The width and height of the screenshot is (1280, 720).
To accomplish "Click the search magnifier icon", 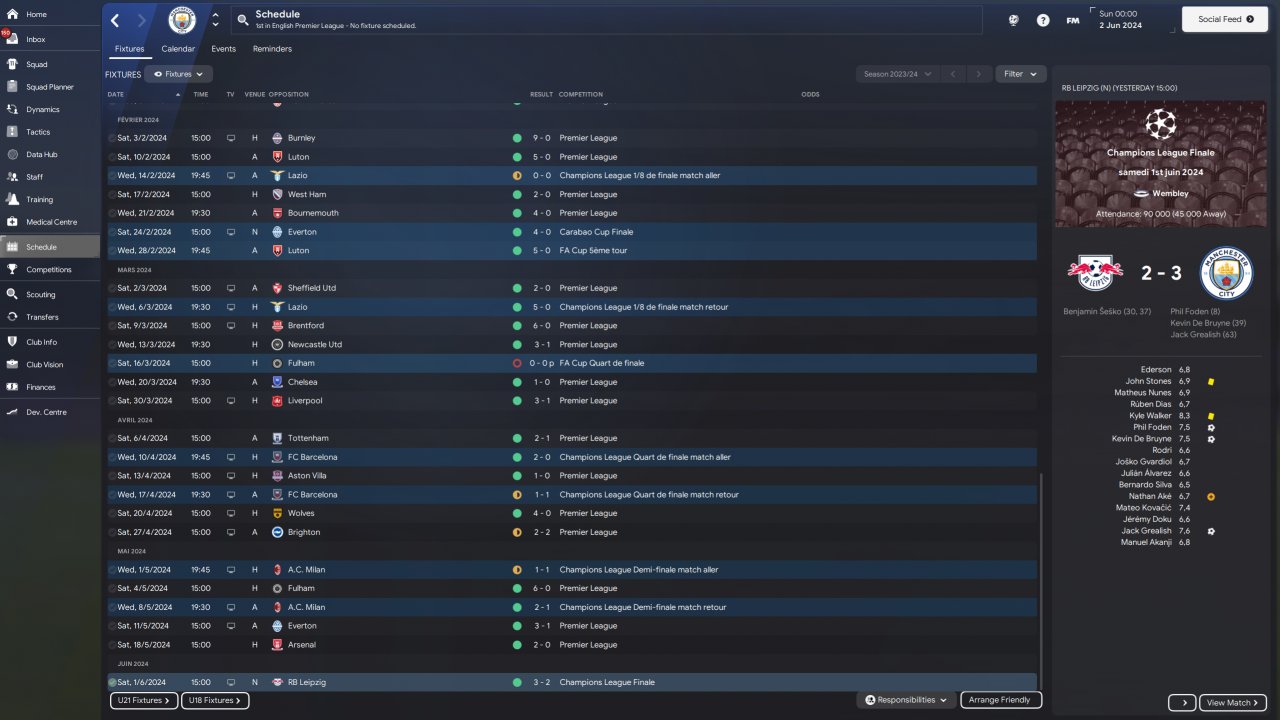I will (x=243, y=19).
